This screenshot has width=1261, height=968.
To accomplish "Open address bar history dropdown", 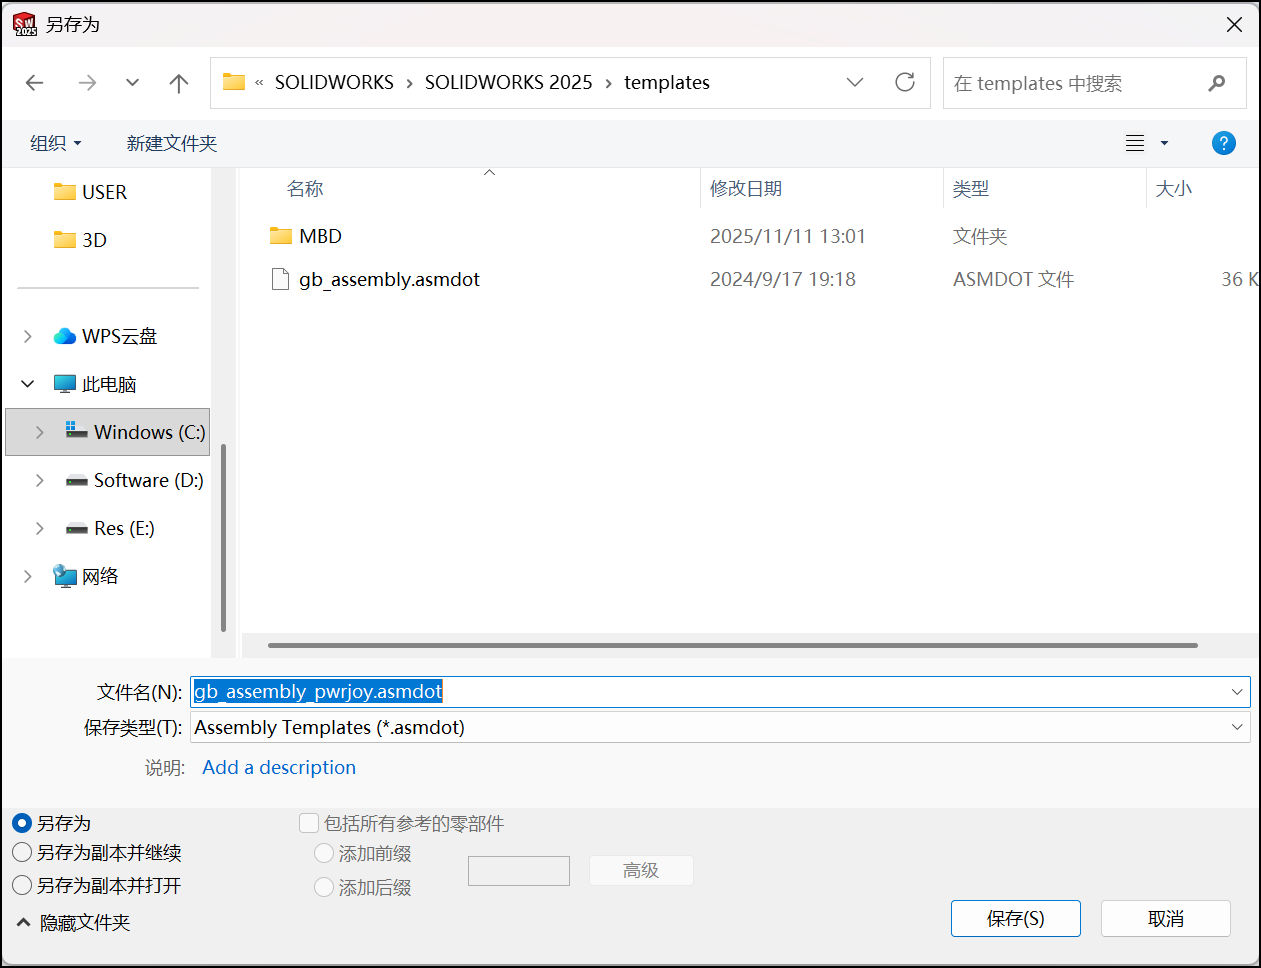I will (x=855, y=82).
